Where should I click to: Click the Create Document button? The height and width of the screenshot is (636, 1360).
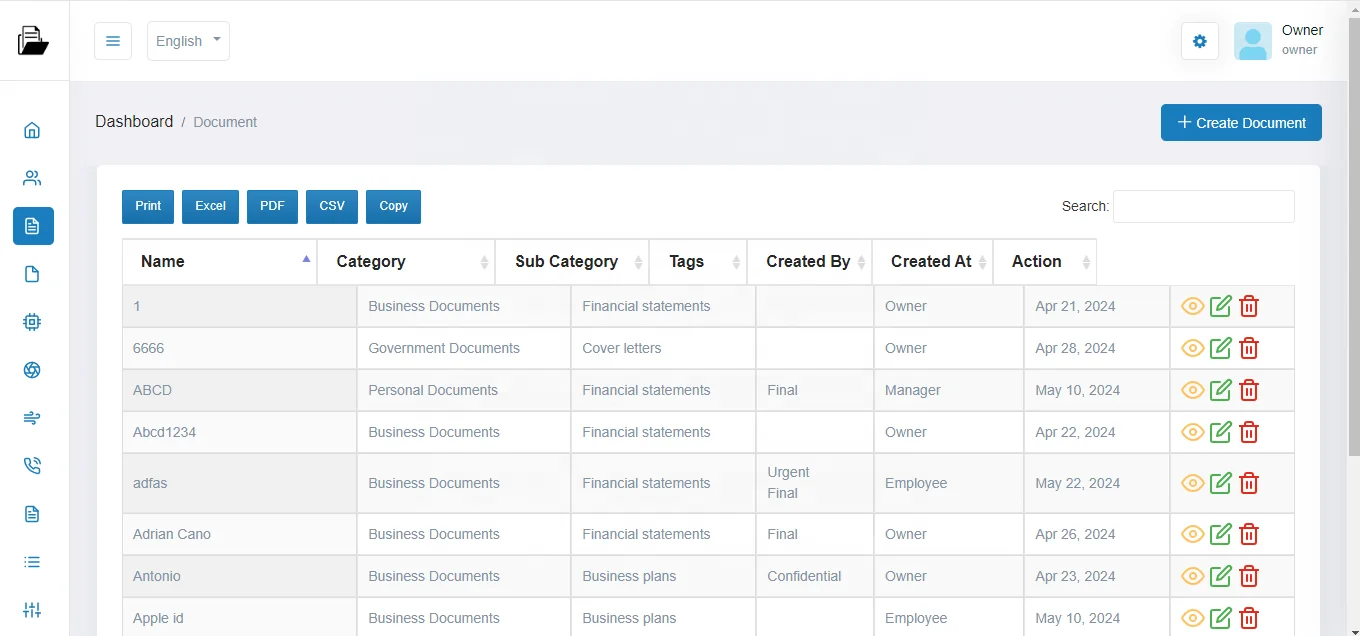point(1240,122)
